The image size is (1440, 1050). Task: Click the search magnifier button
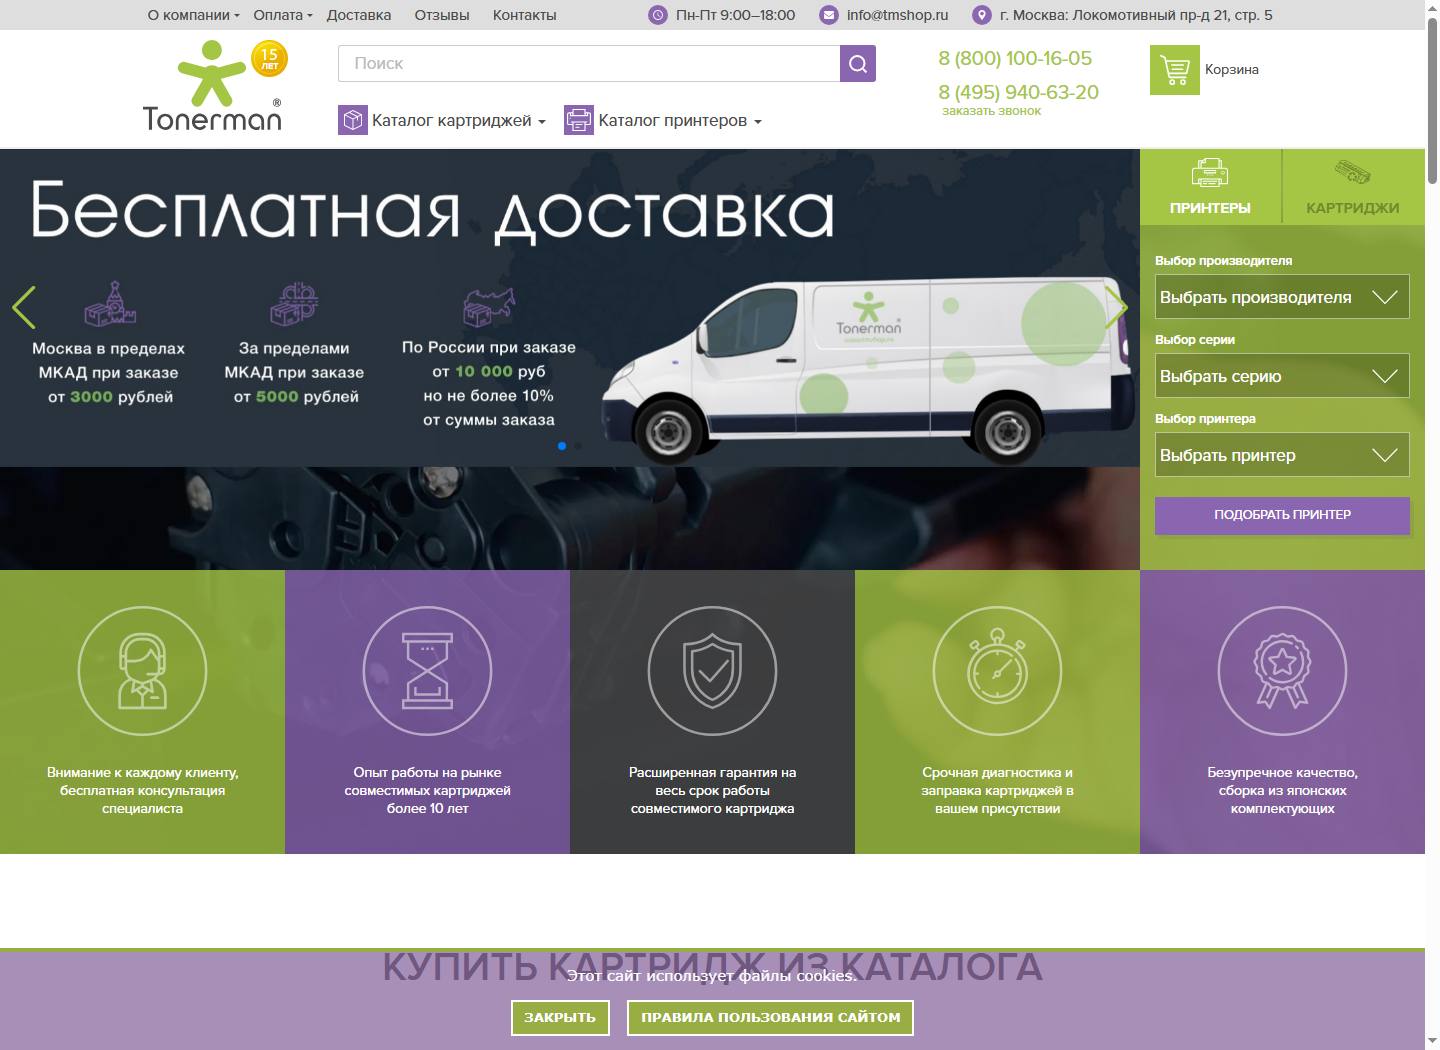pos(858,64)
